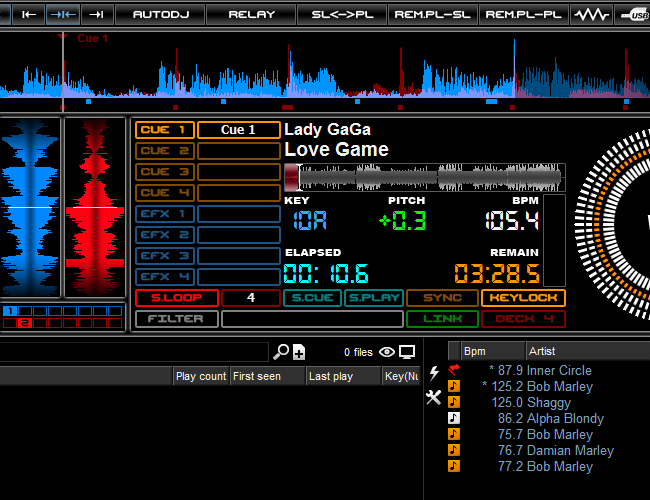Activate the EFX 2 button
The width and height of the screenshot is (650, 500).
[165, 235]
